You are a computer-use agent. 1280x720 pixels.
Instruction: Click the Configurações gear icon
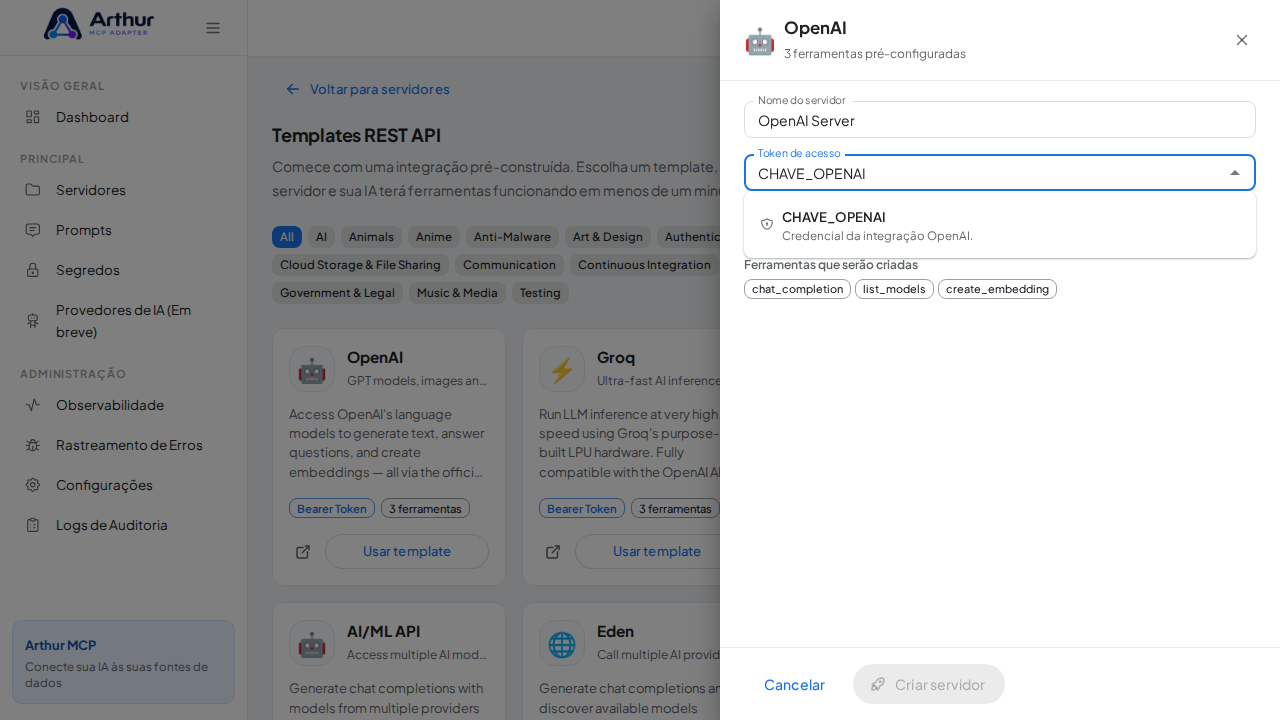click(33, 485)
